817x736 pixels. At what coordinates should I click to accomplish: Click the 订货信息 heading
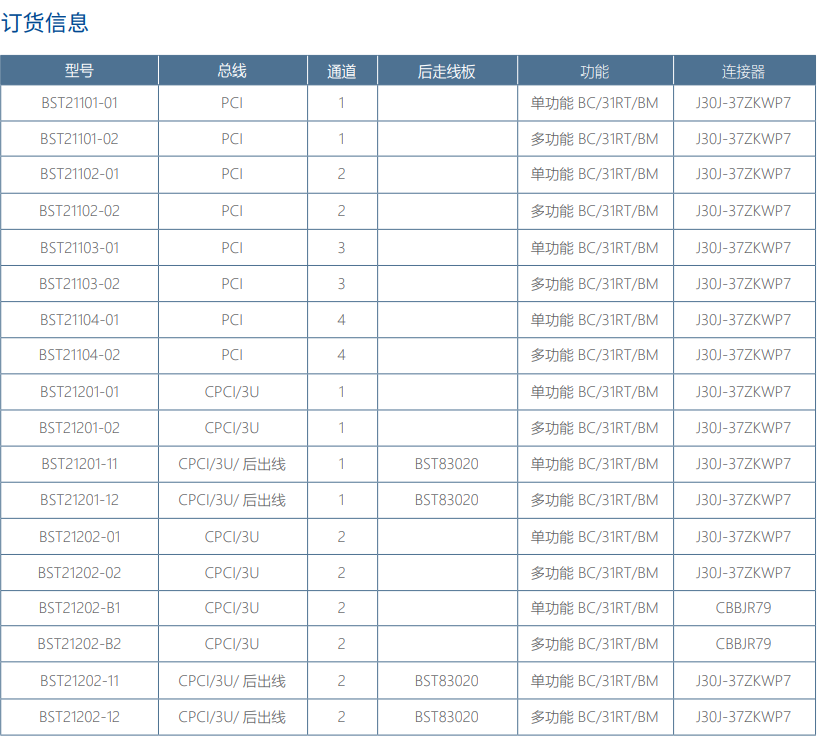[x=45, y=23]
